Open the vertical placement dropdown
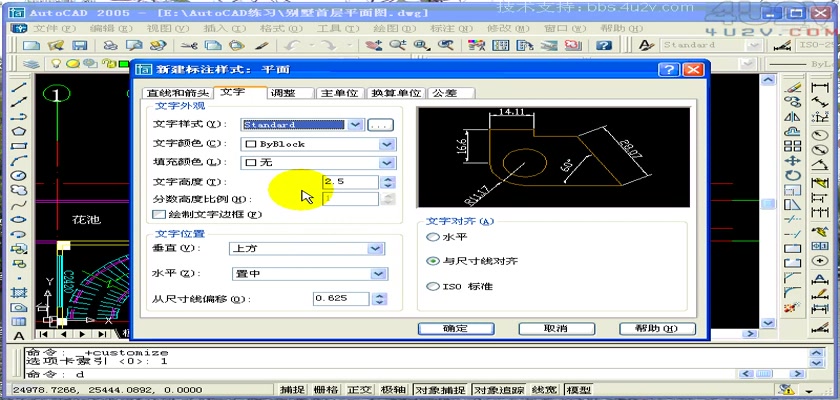The image size is (840, 400). (376, 248)
